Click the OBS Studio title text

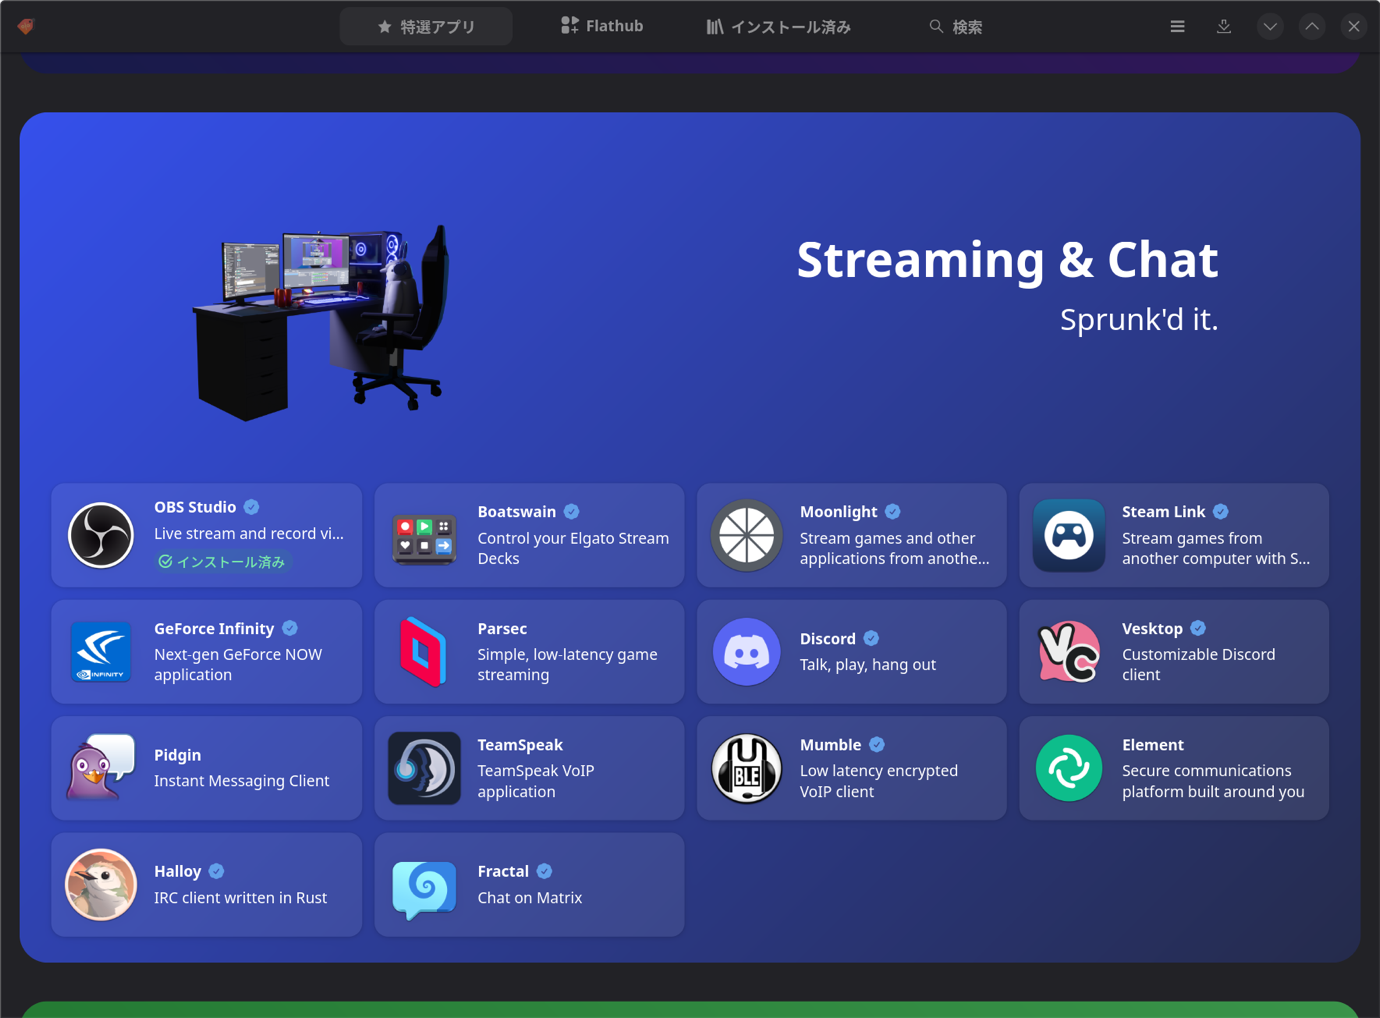195,507
